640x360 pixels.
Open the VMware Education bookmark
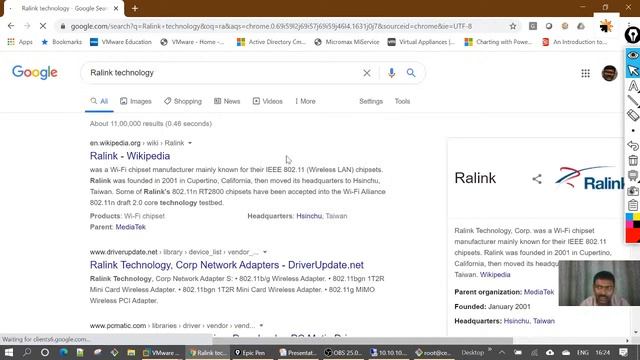(121, 42)
